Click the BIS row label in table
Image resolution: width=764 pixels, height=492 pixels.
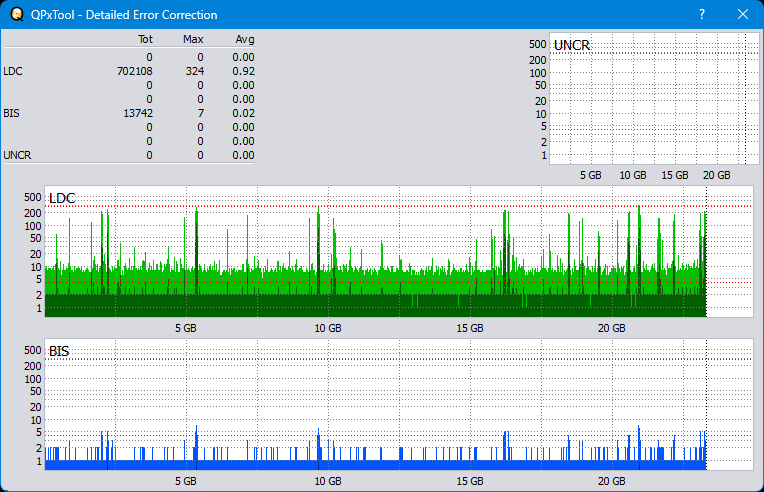pos(11,113)
